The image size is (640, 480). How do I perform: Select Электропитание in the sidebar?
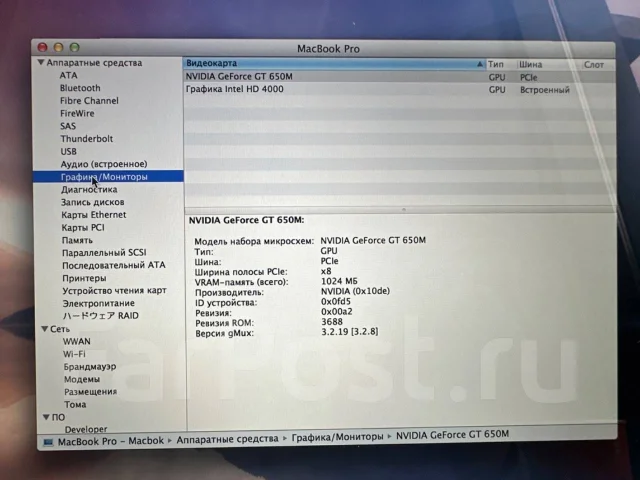(x=98, y=303)
